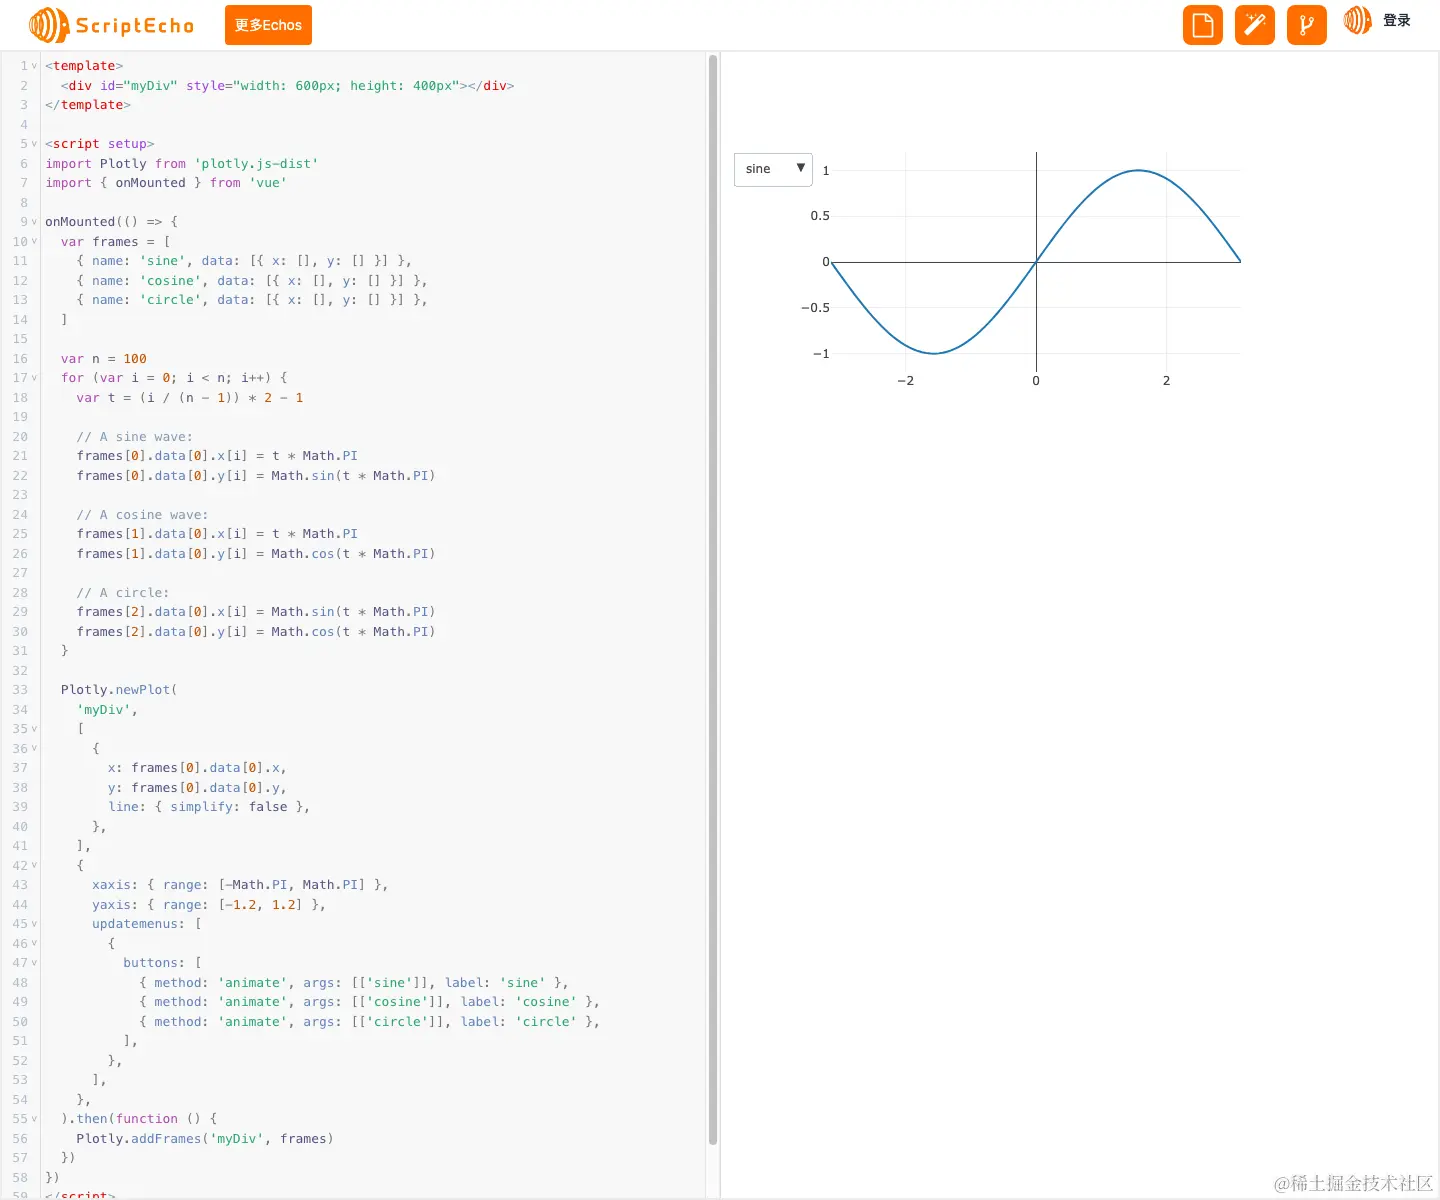
Task: Click the Plotly.addFrames line
Action: pos(205,1139)
